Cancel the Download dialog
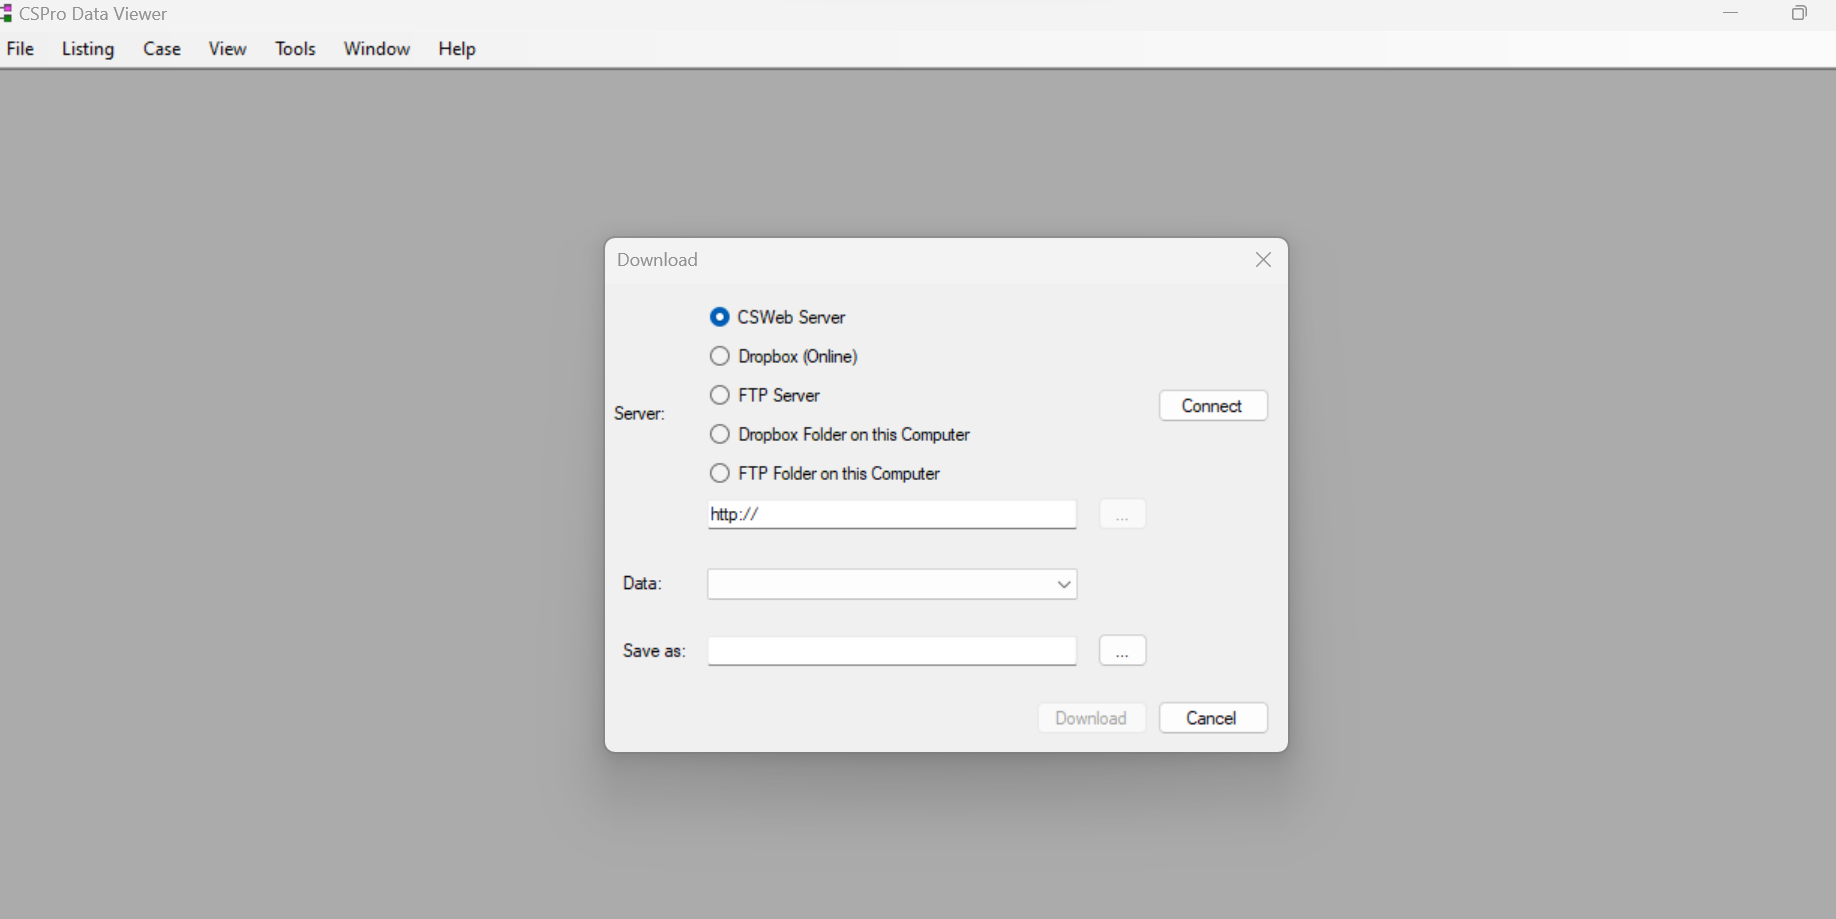The image size is (1836, 919). (x=1213, y=718)
